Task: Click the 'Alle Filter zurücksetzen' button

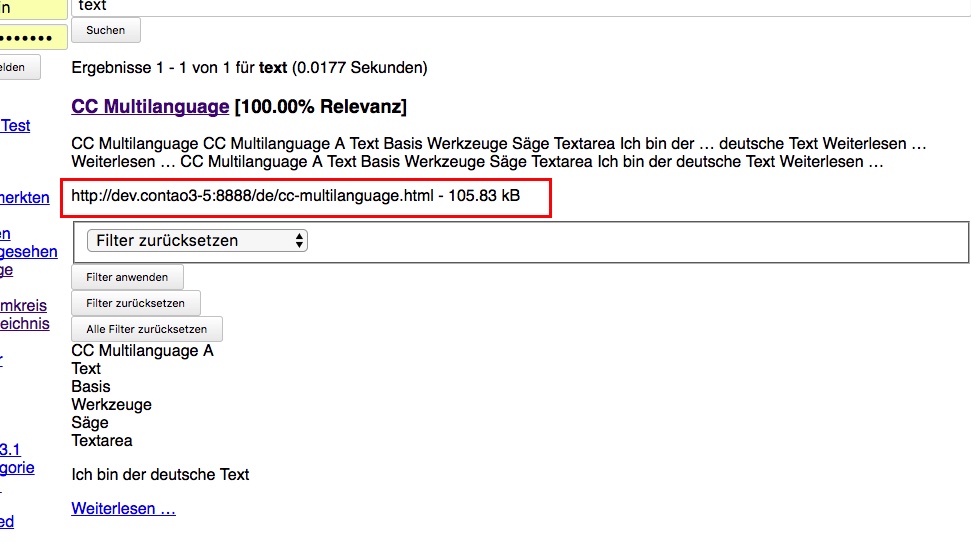Action: point(147,329)
